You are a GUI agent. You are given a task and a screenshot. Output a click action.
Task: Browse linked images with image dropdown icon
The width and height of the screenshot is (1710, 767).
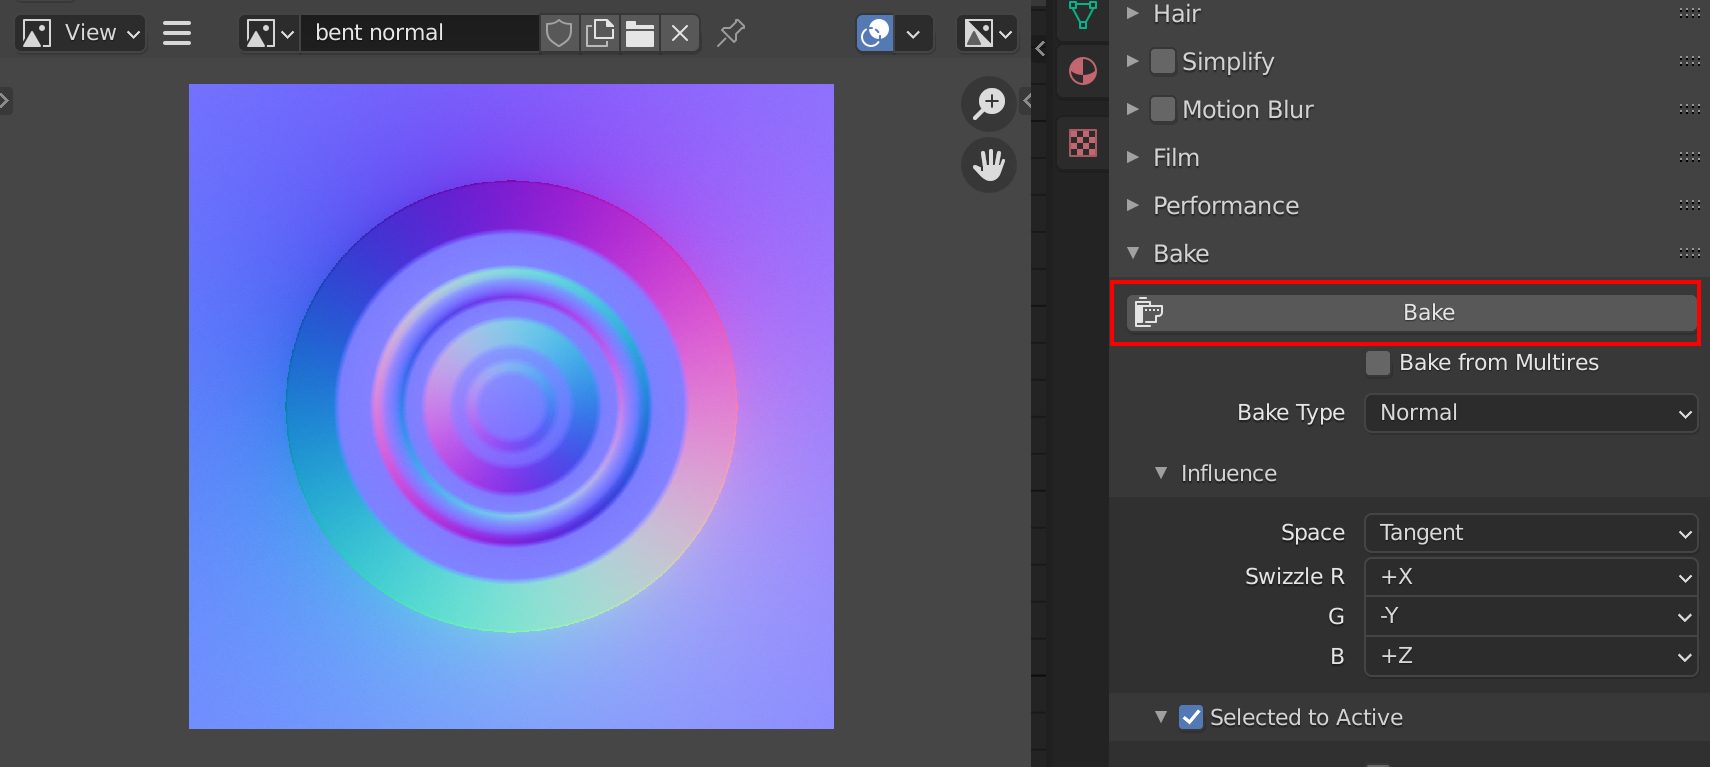pos(270,33)
